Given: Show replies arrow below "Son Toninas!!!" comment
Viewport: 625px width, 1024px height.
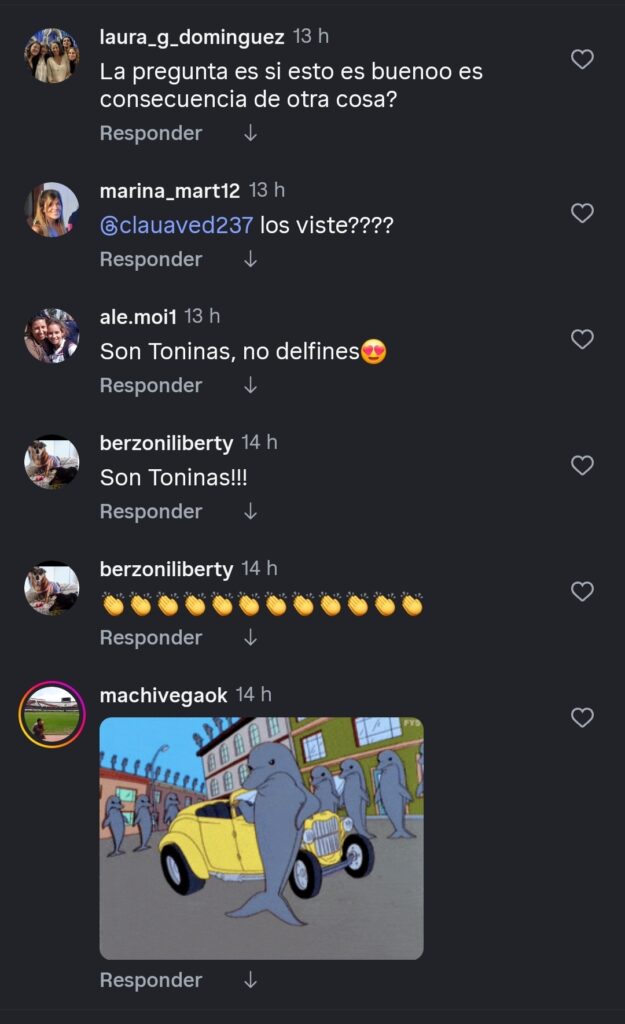Looking at the screenshot, I should (250, 511).
